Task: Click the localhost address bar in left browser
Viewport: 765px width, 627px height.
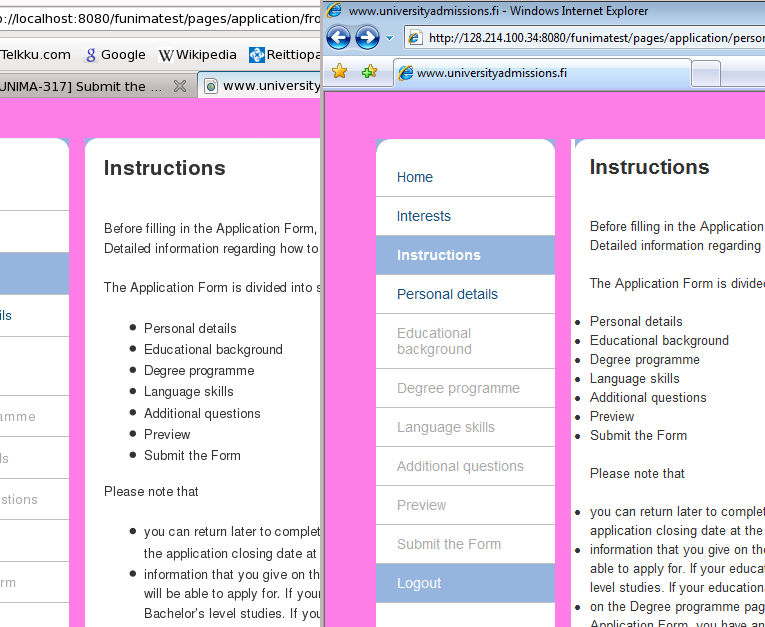Action: pyautogui.click(x=160, y=19)
